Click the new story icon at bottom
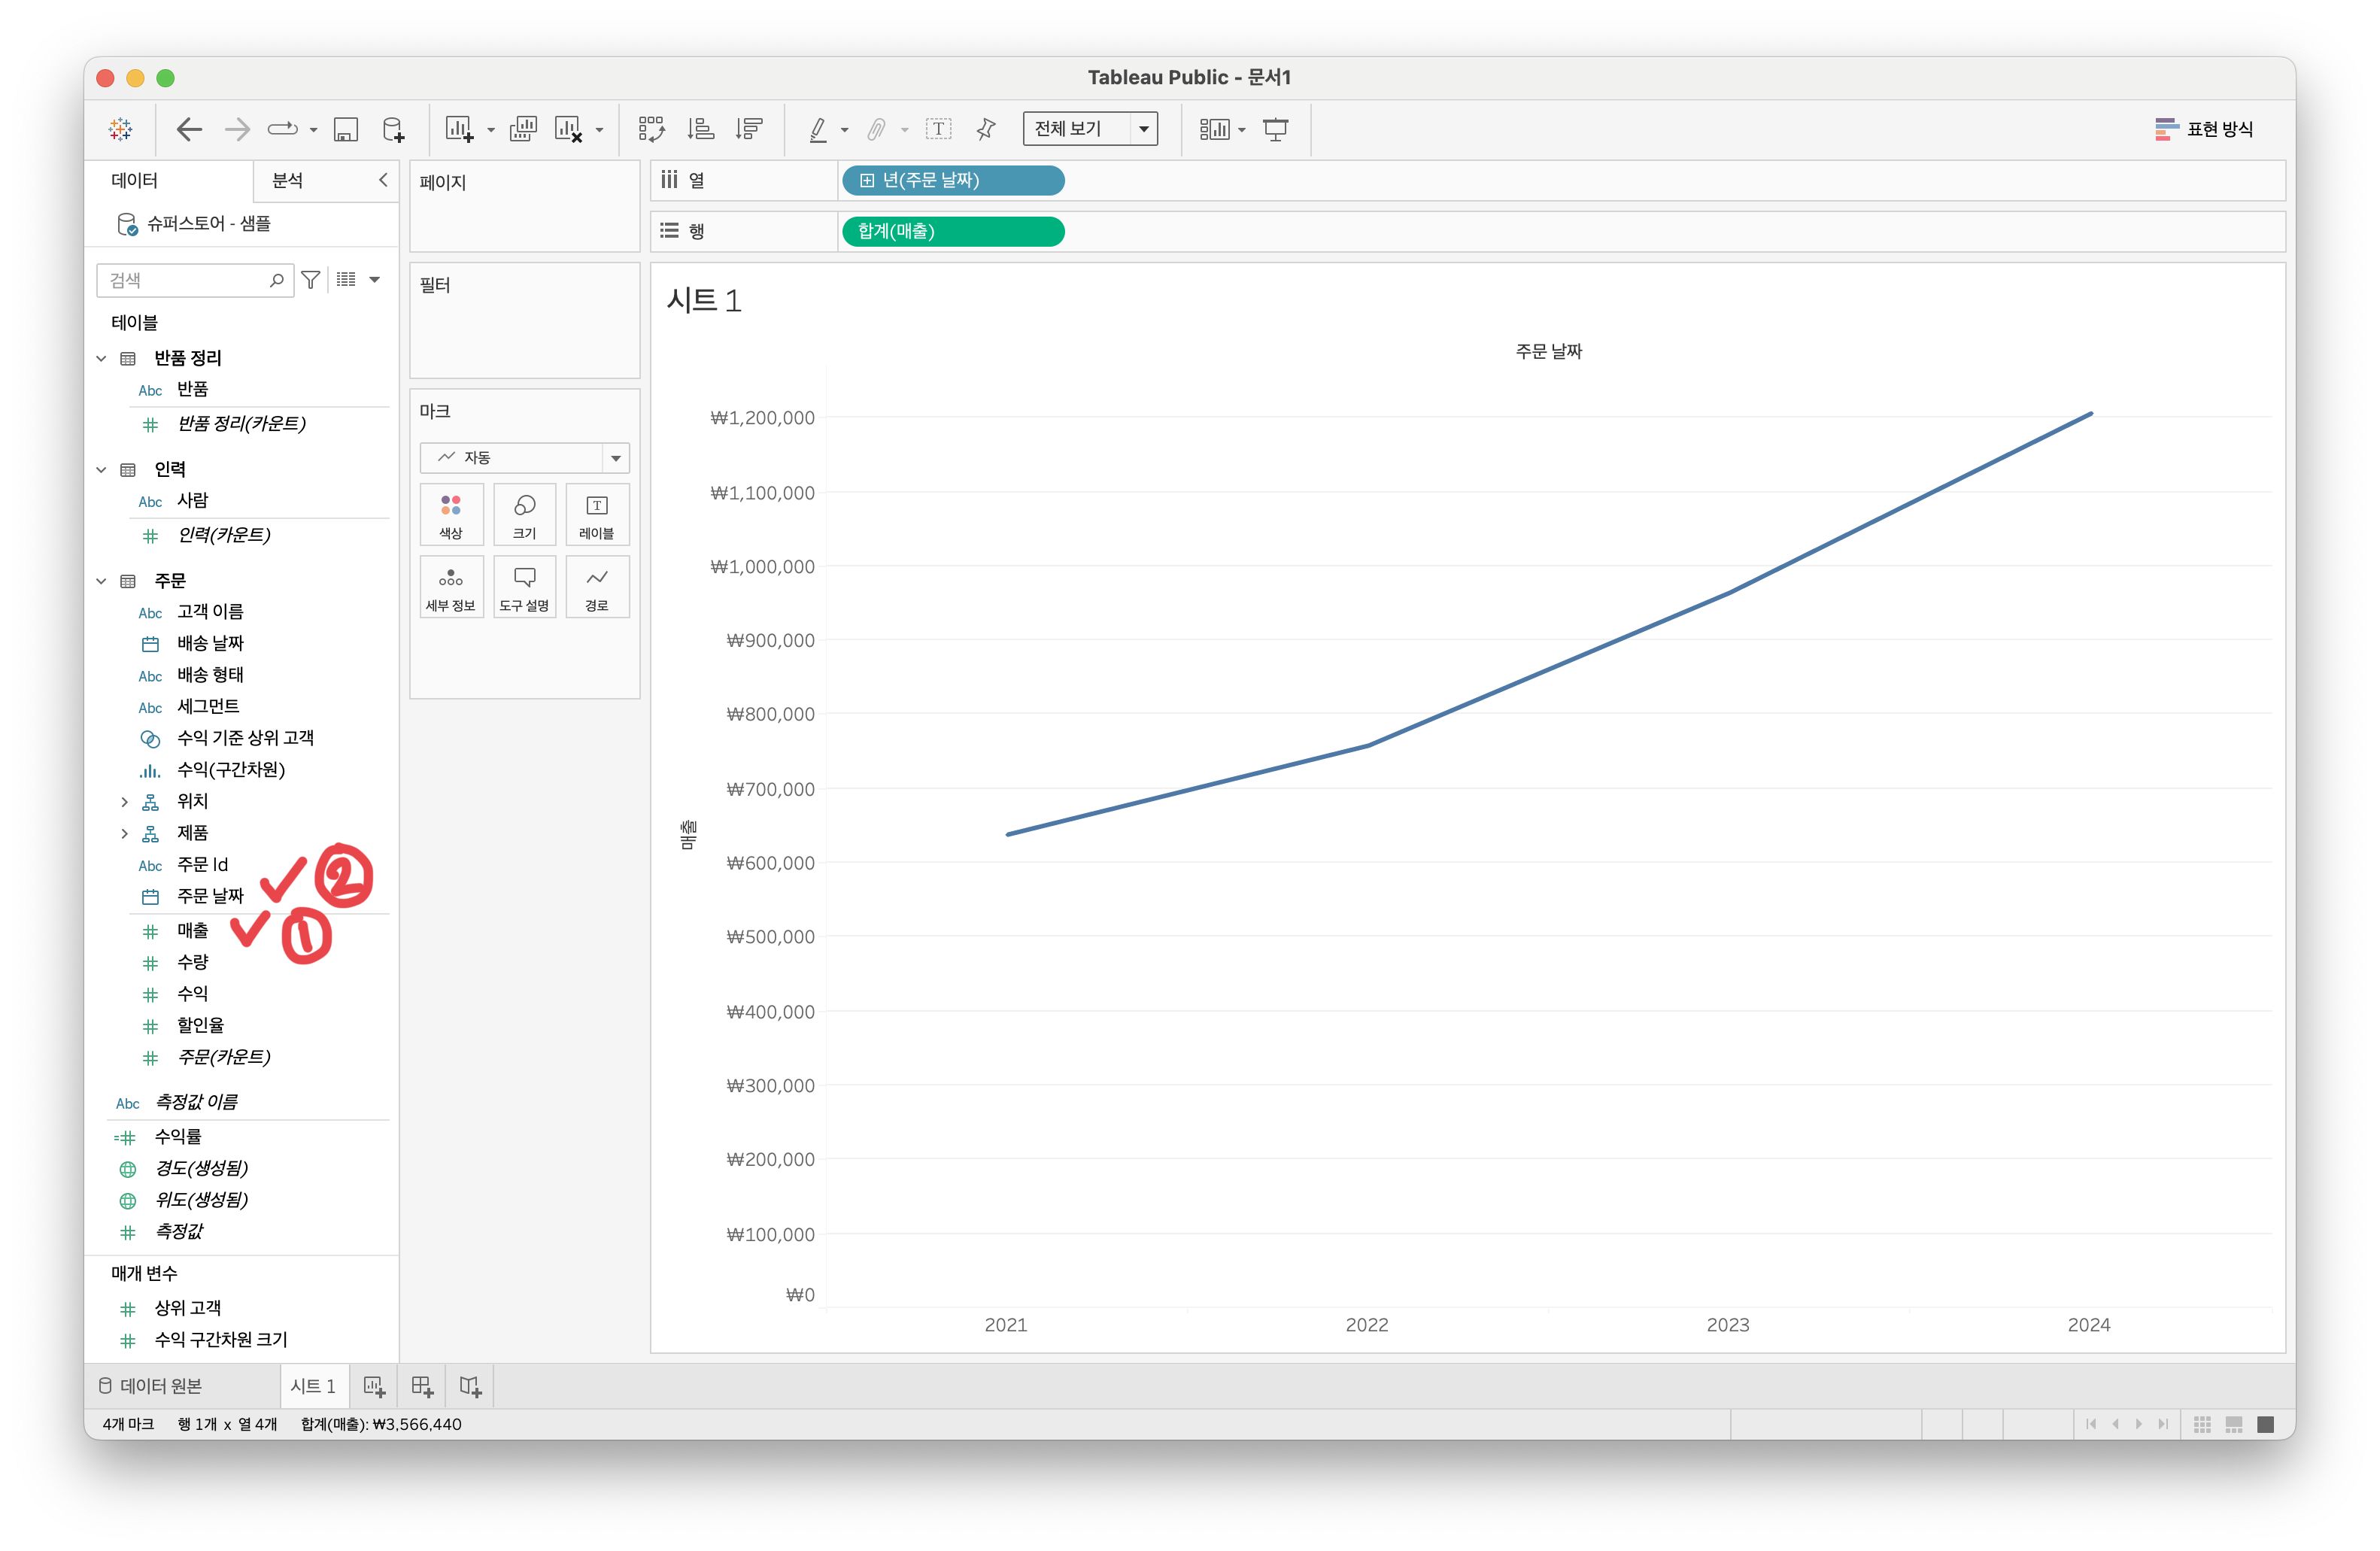The width and height of the screenshot is (2380, 1551). tap(470, 1386)
